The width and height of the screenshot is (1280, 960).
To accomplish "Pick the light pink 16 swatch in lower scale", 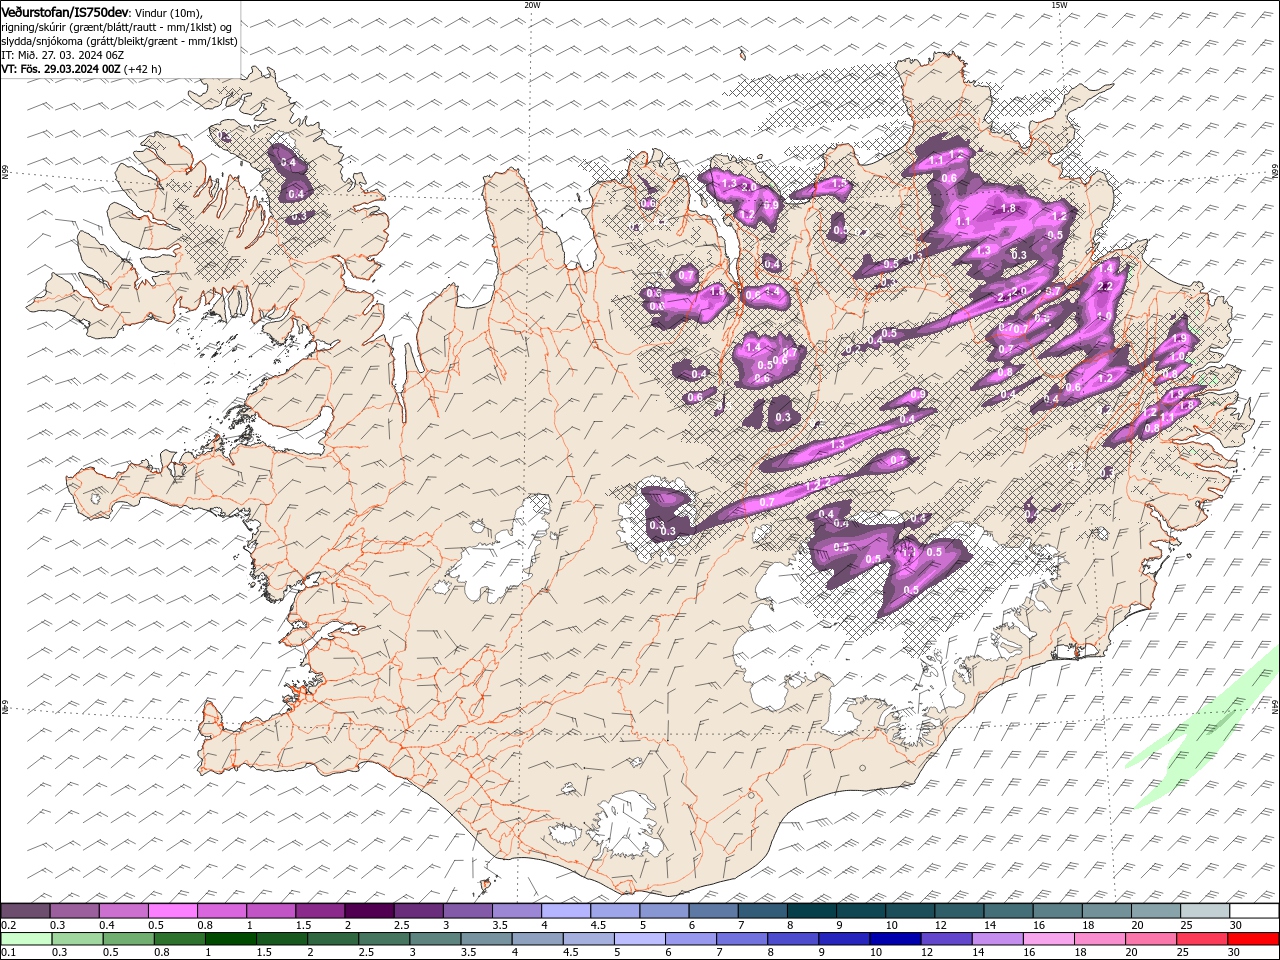I will coord(1049,939).
